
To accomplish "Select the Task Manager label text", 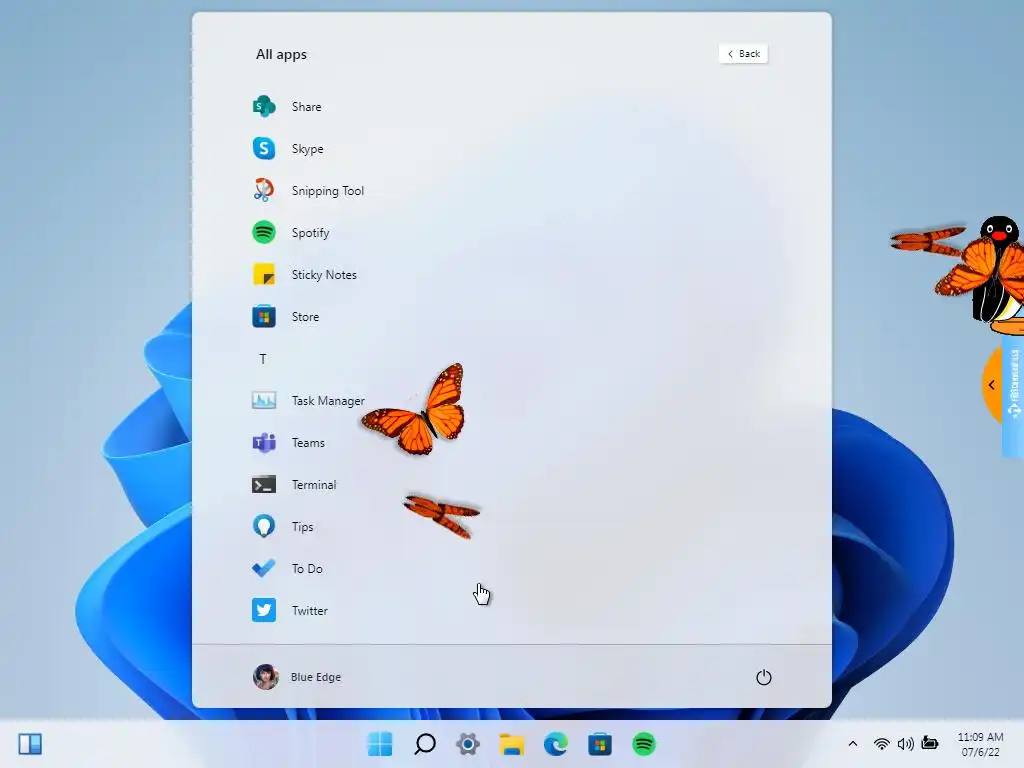I will pos(328,400).
